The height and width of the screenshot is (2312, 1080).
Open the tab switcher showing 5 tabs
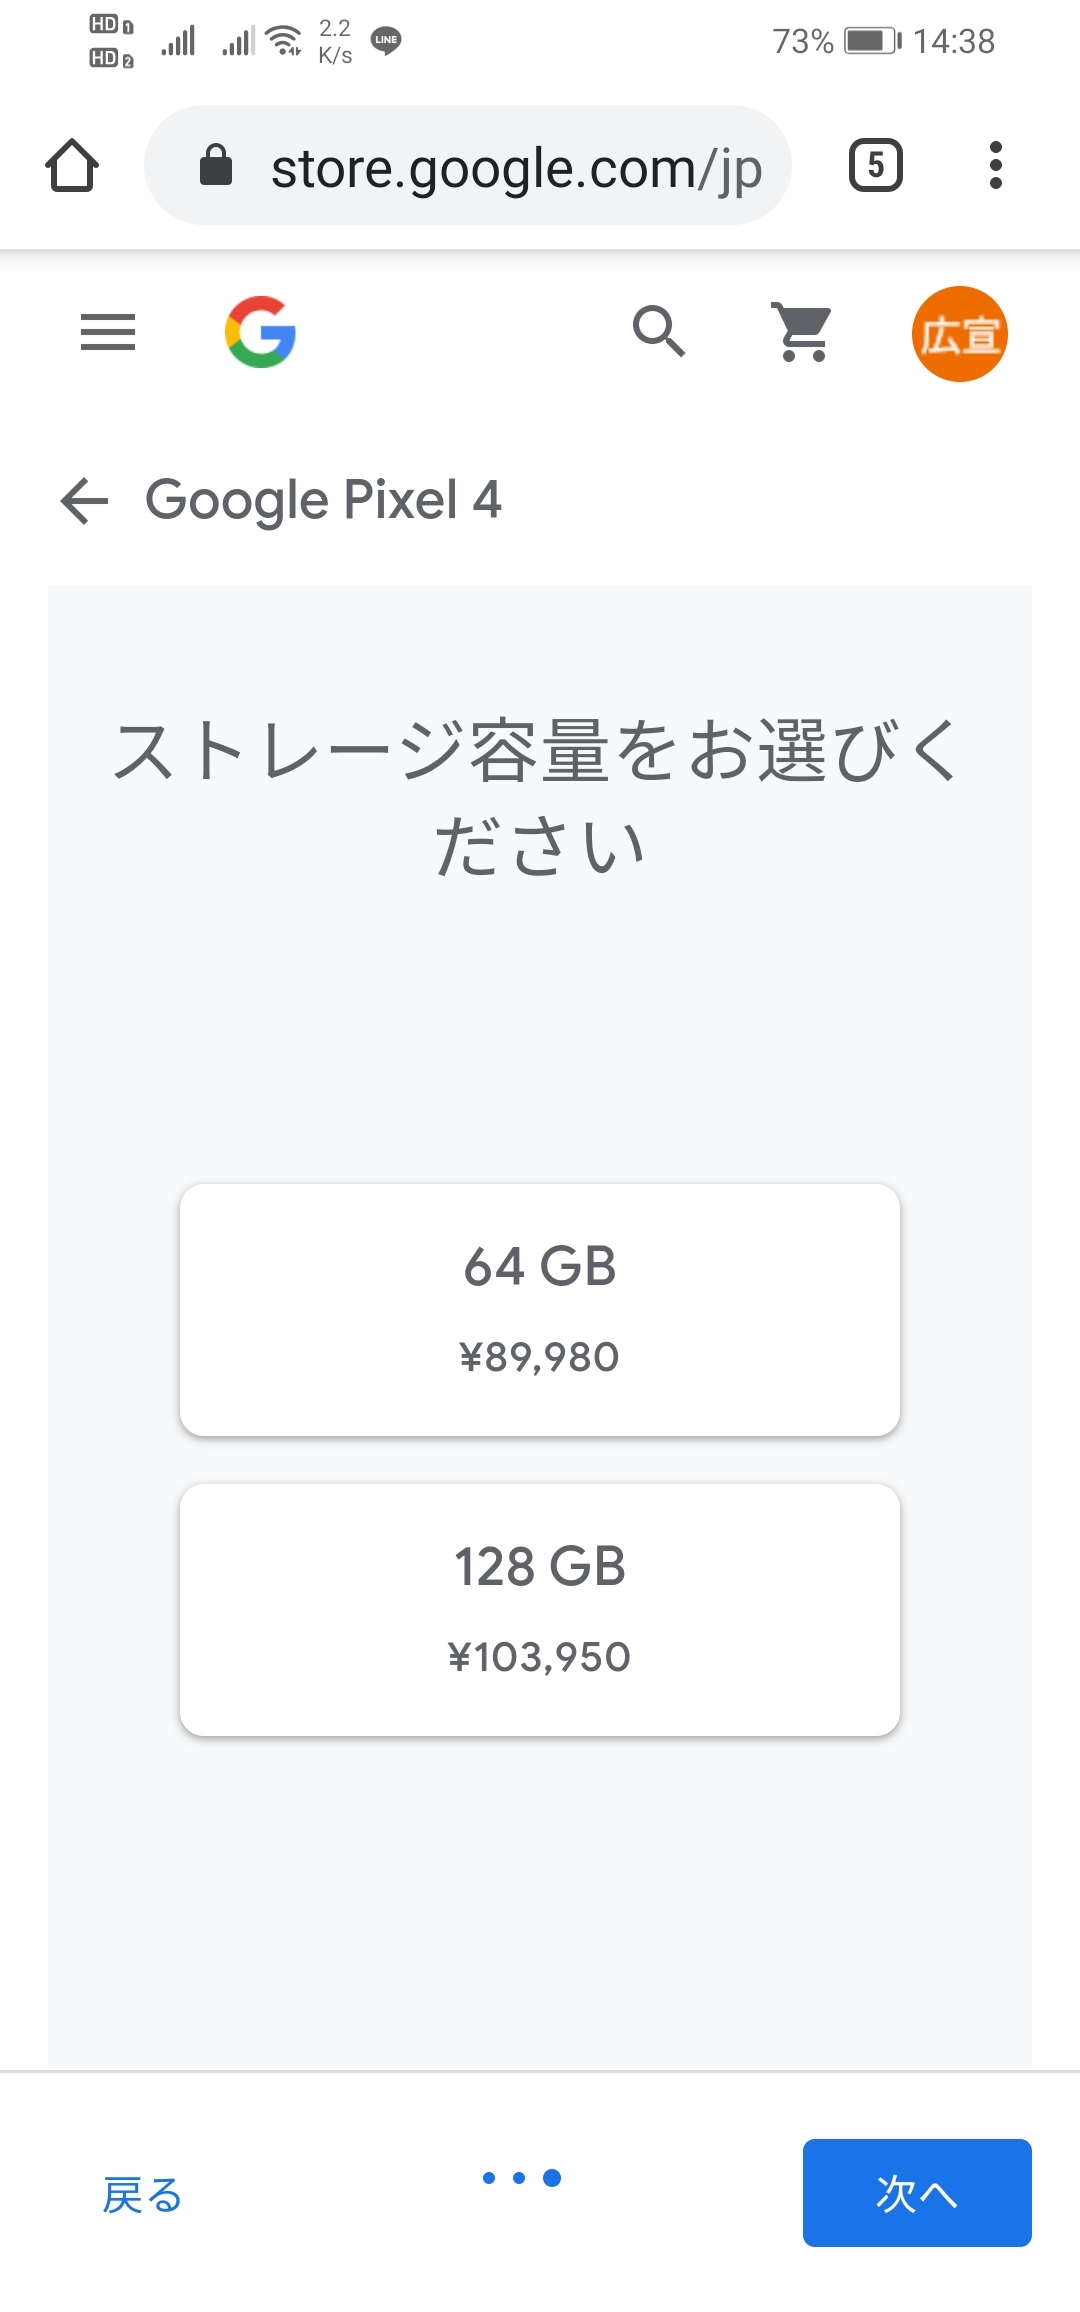pyautogui.click(x=875, y=166)
